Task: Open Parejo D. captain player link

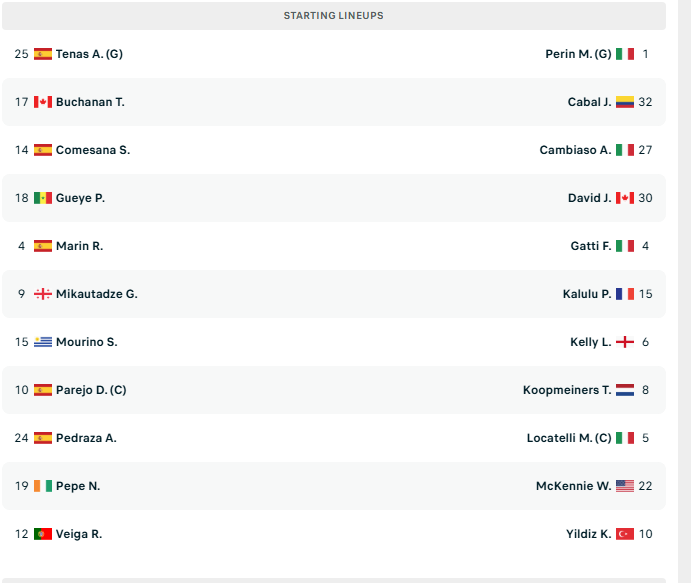Action: click(91, 390)
